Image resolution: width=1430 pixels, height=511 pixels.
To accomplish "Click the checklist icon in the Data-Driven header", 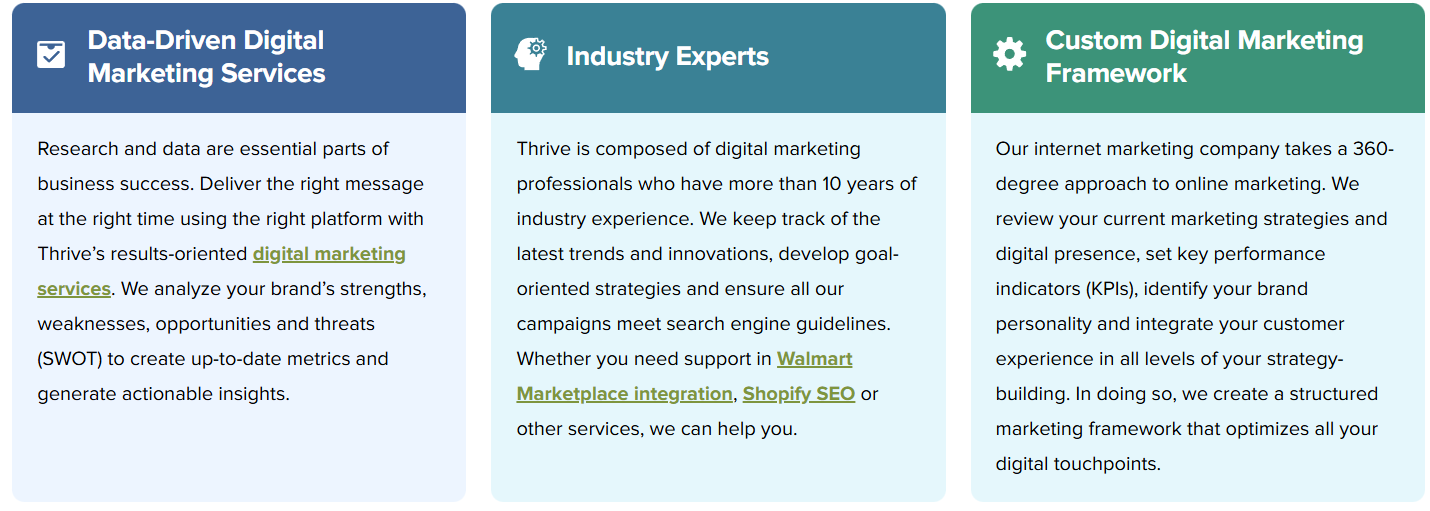I will pos(51,55).
